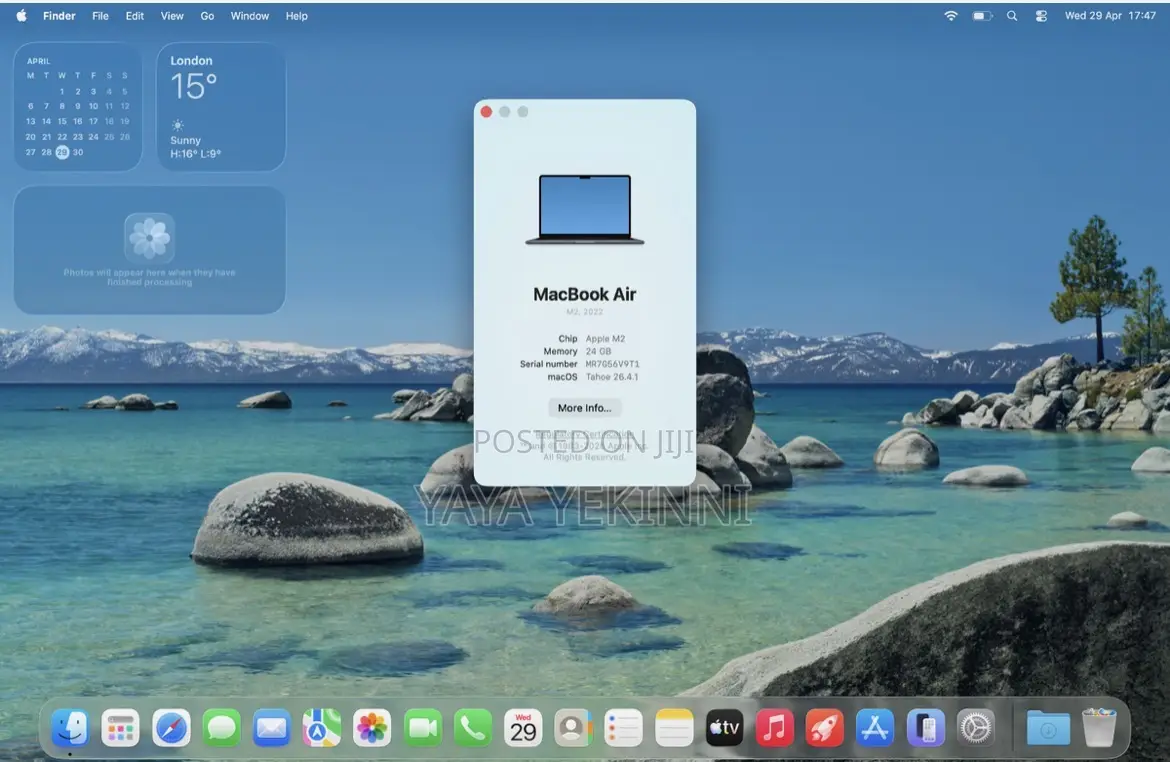Open the Go menu
This screenshot has width=1170, height=762.
(x=207, y=16)
